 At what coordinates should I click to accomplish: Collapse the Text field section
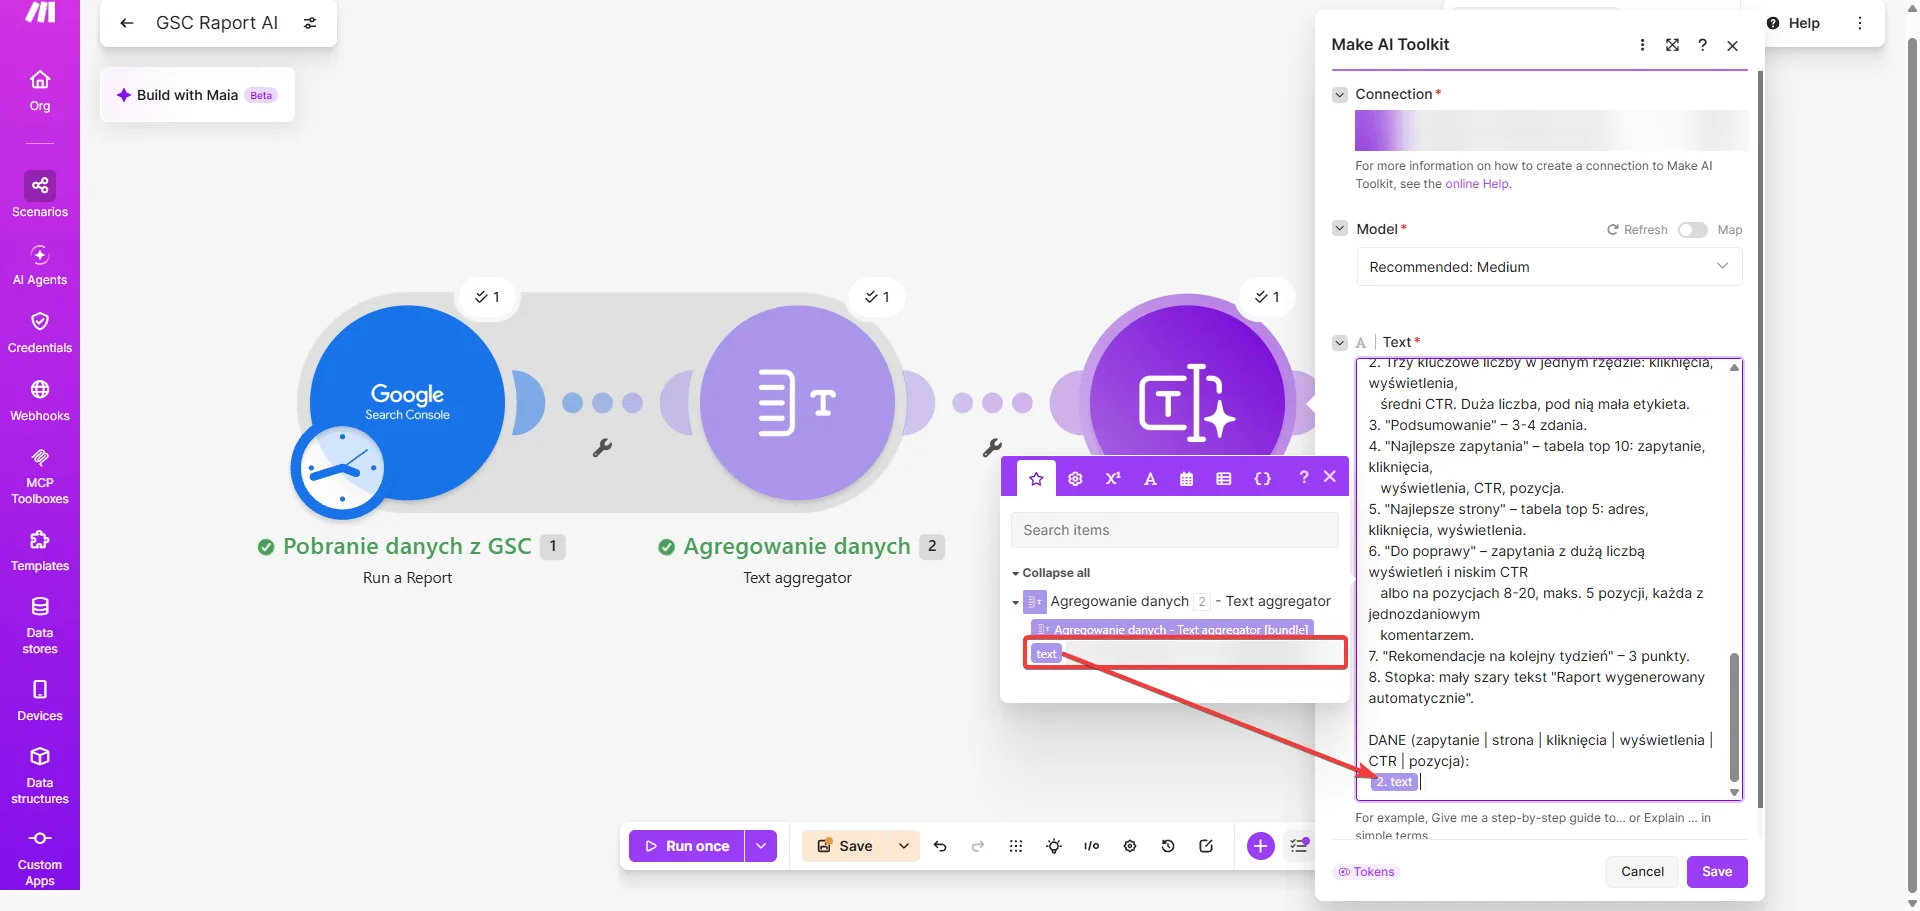[x=1340, y=342]
